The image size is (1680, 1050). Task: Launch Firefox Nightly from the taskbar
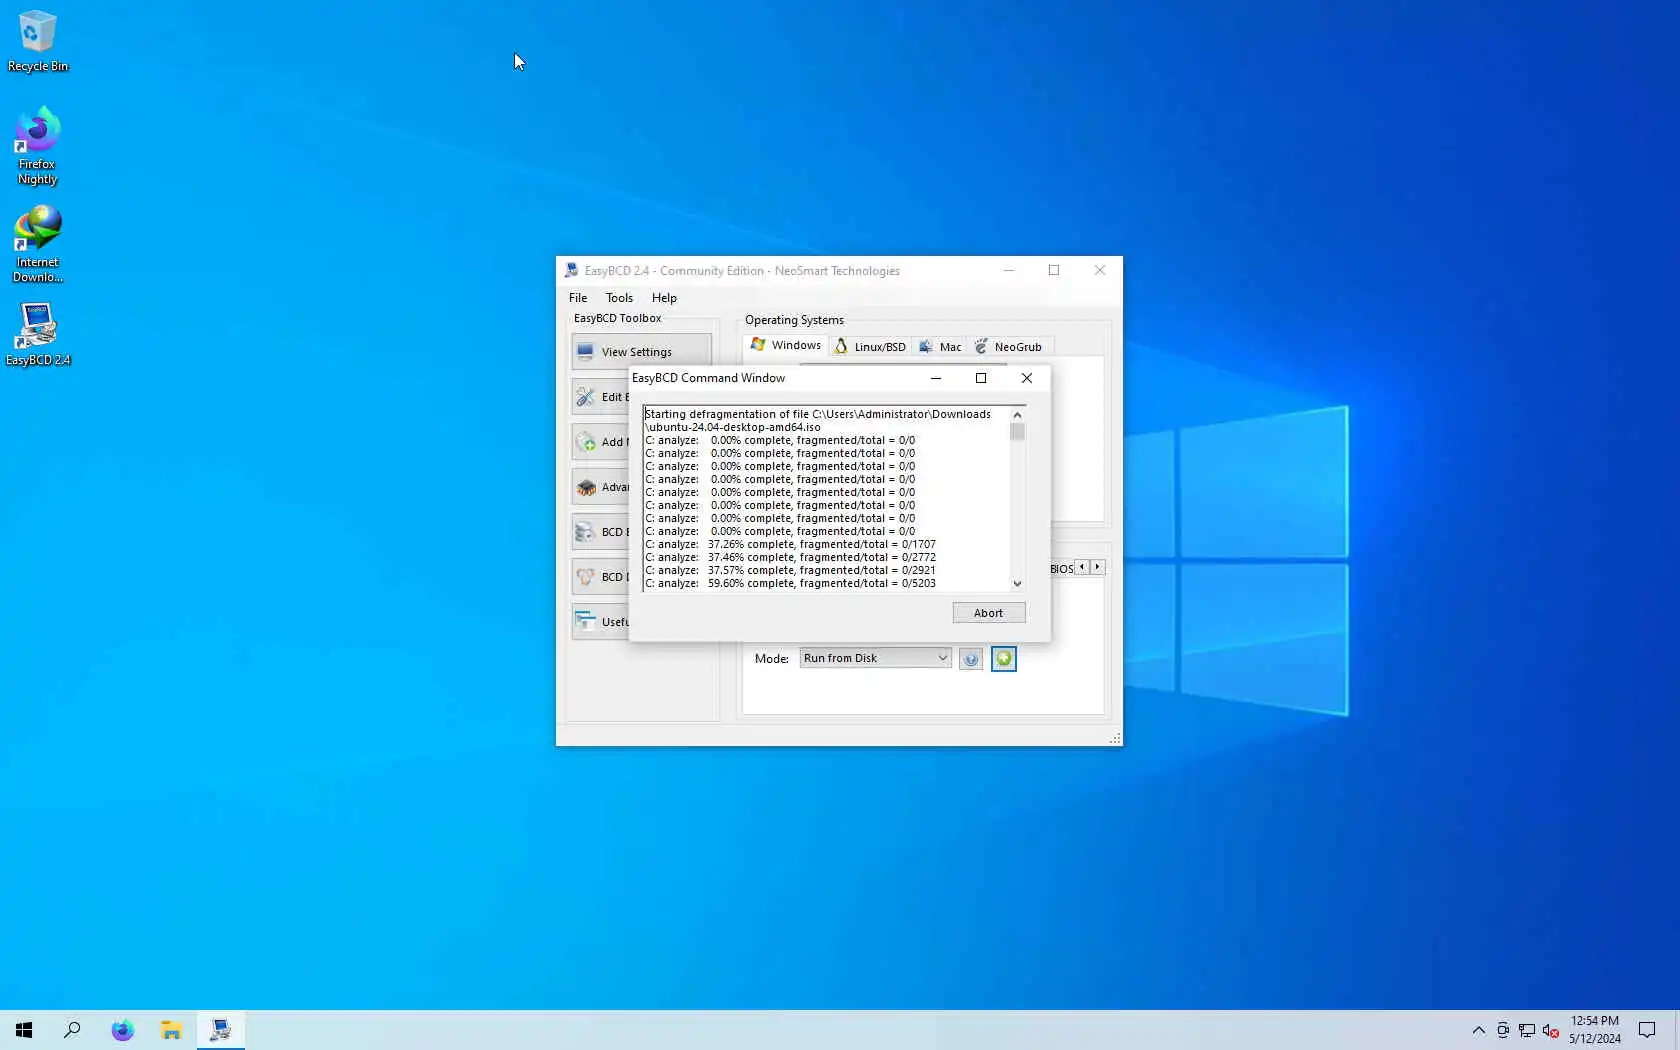pyautogui.click(x=122, y=1030)
